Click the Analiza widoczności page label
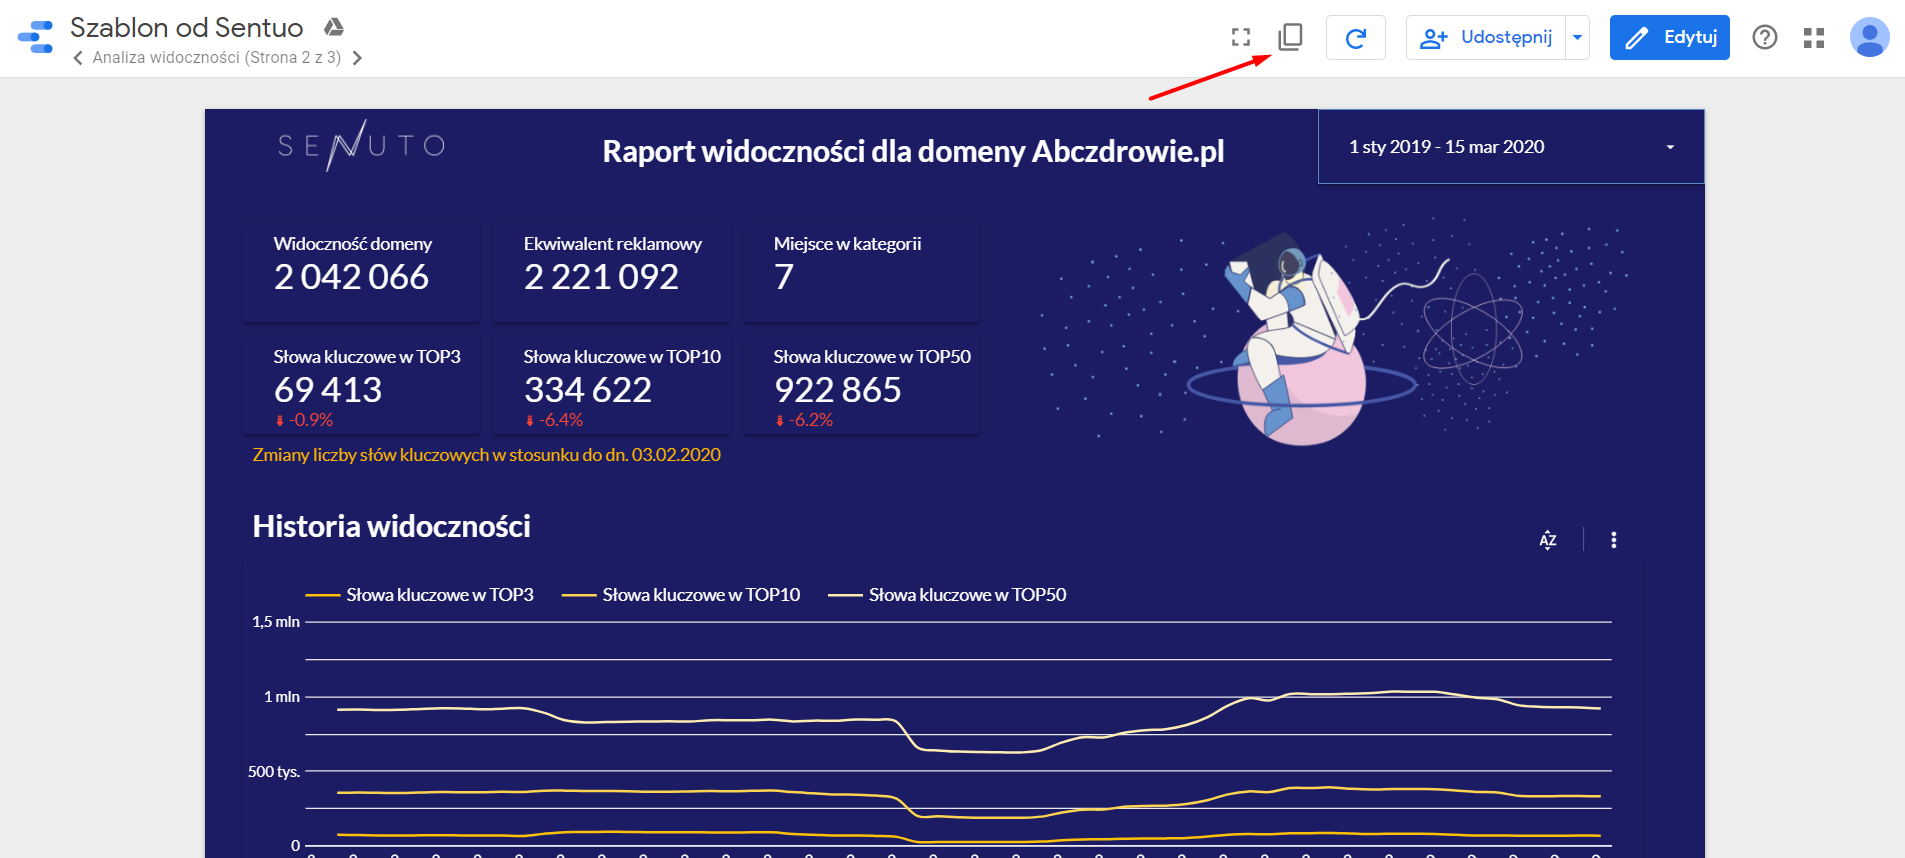Viewport: 1905px width, 858px height. [217, 58]
